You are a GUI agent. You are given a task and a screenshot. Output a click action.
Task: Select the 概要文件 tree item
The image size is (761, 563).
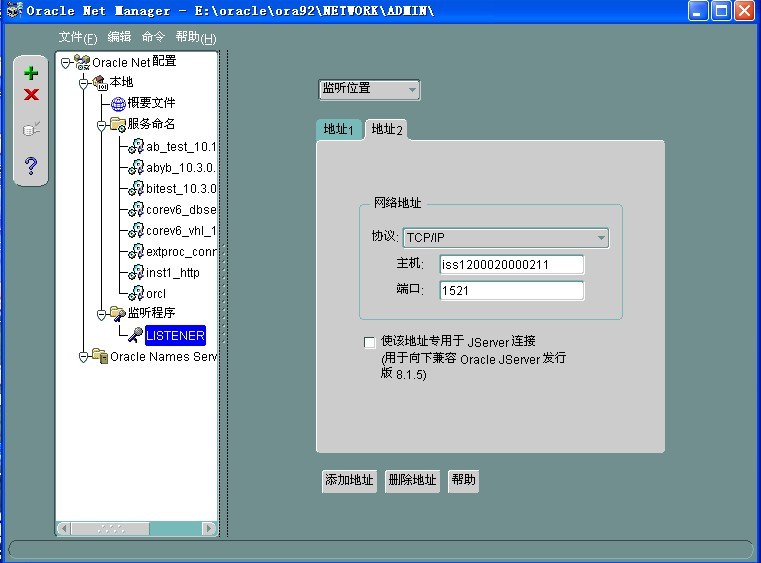[x=151, y=103]
